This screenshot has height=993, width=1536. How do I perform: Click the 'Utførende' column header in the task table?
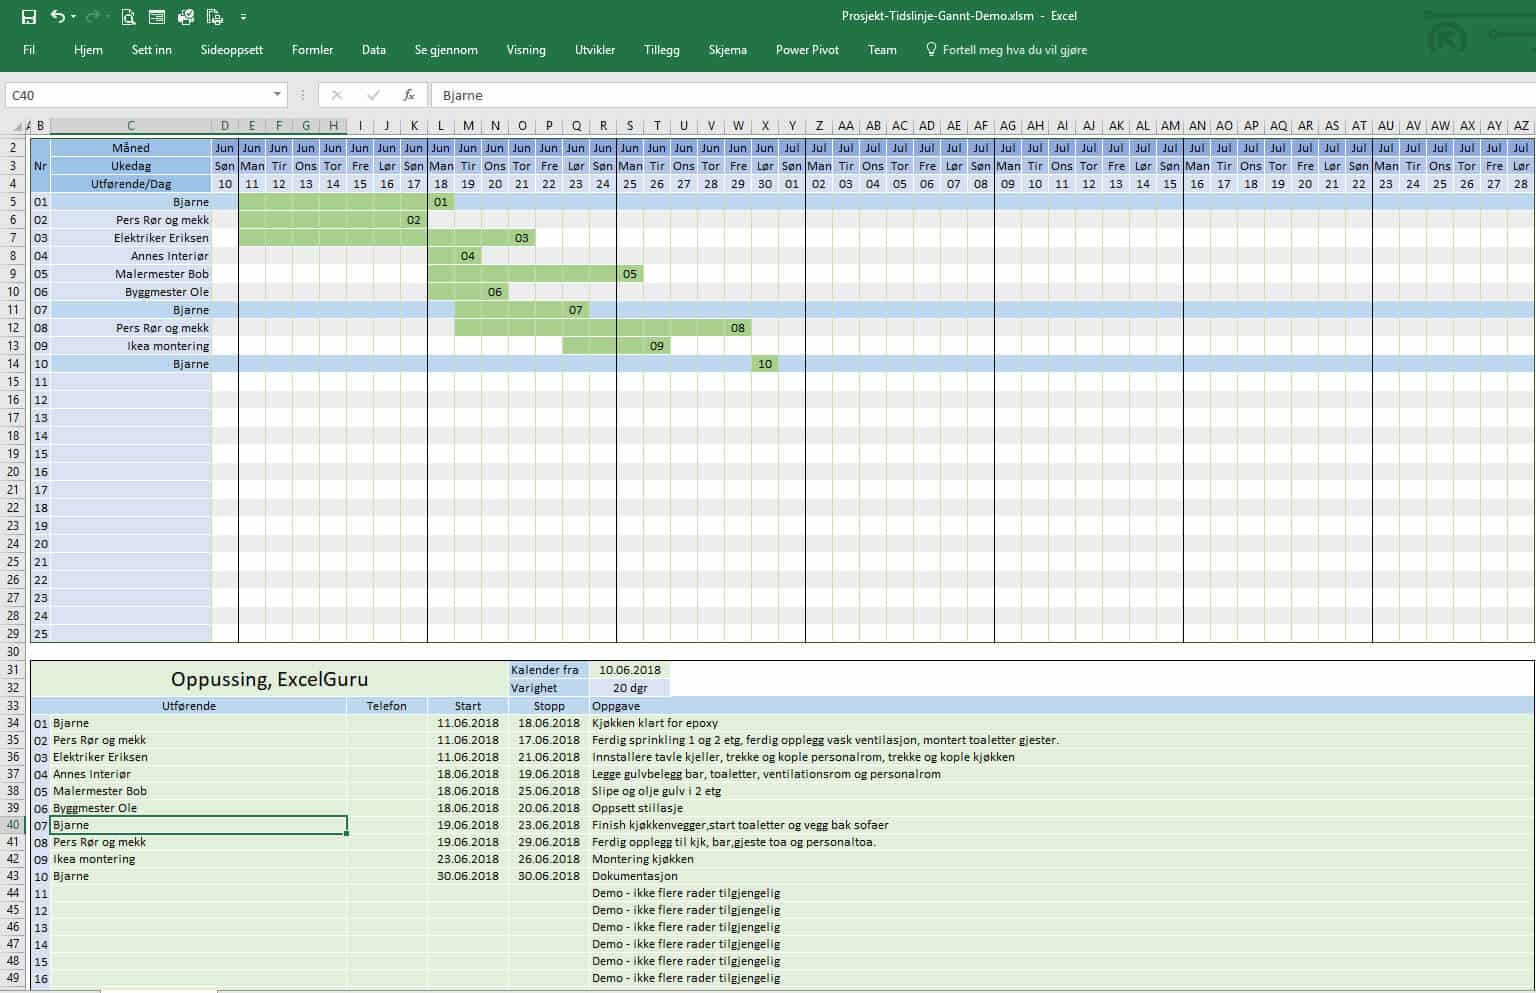(x=189, y=706)
